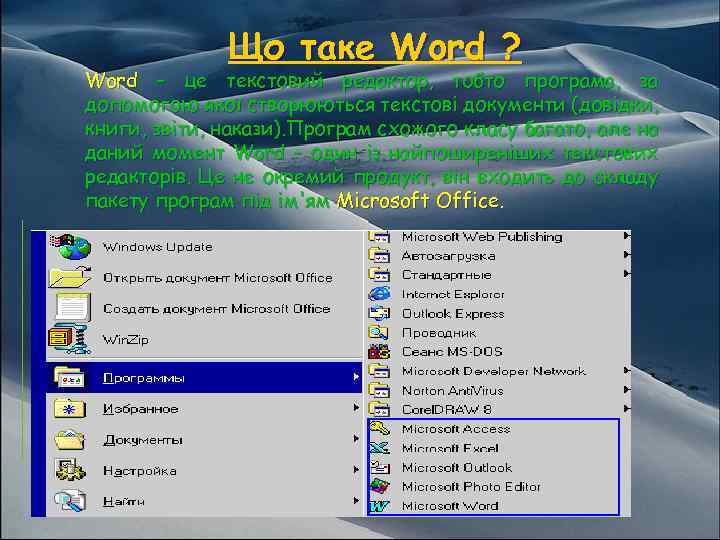
Task: Click the Стандартные folder icon
Action: coord(379,275)
